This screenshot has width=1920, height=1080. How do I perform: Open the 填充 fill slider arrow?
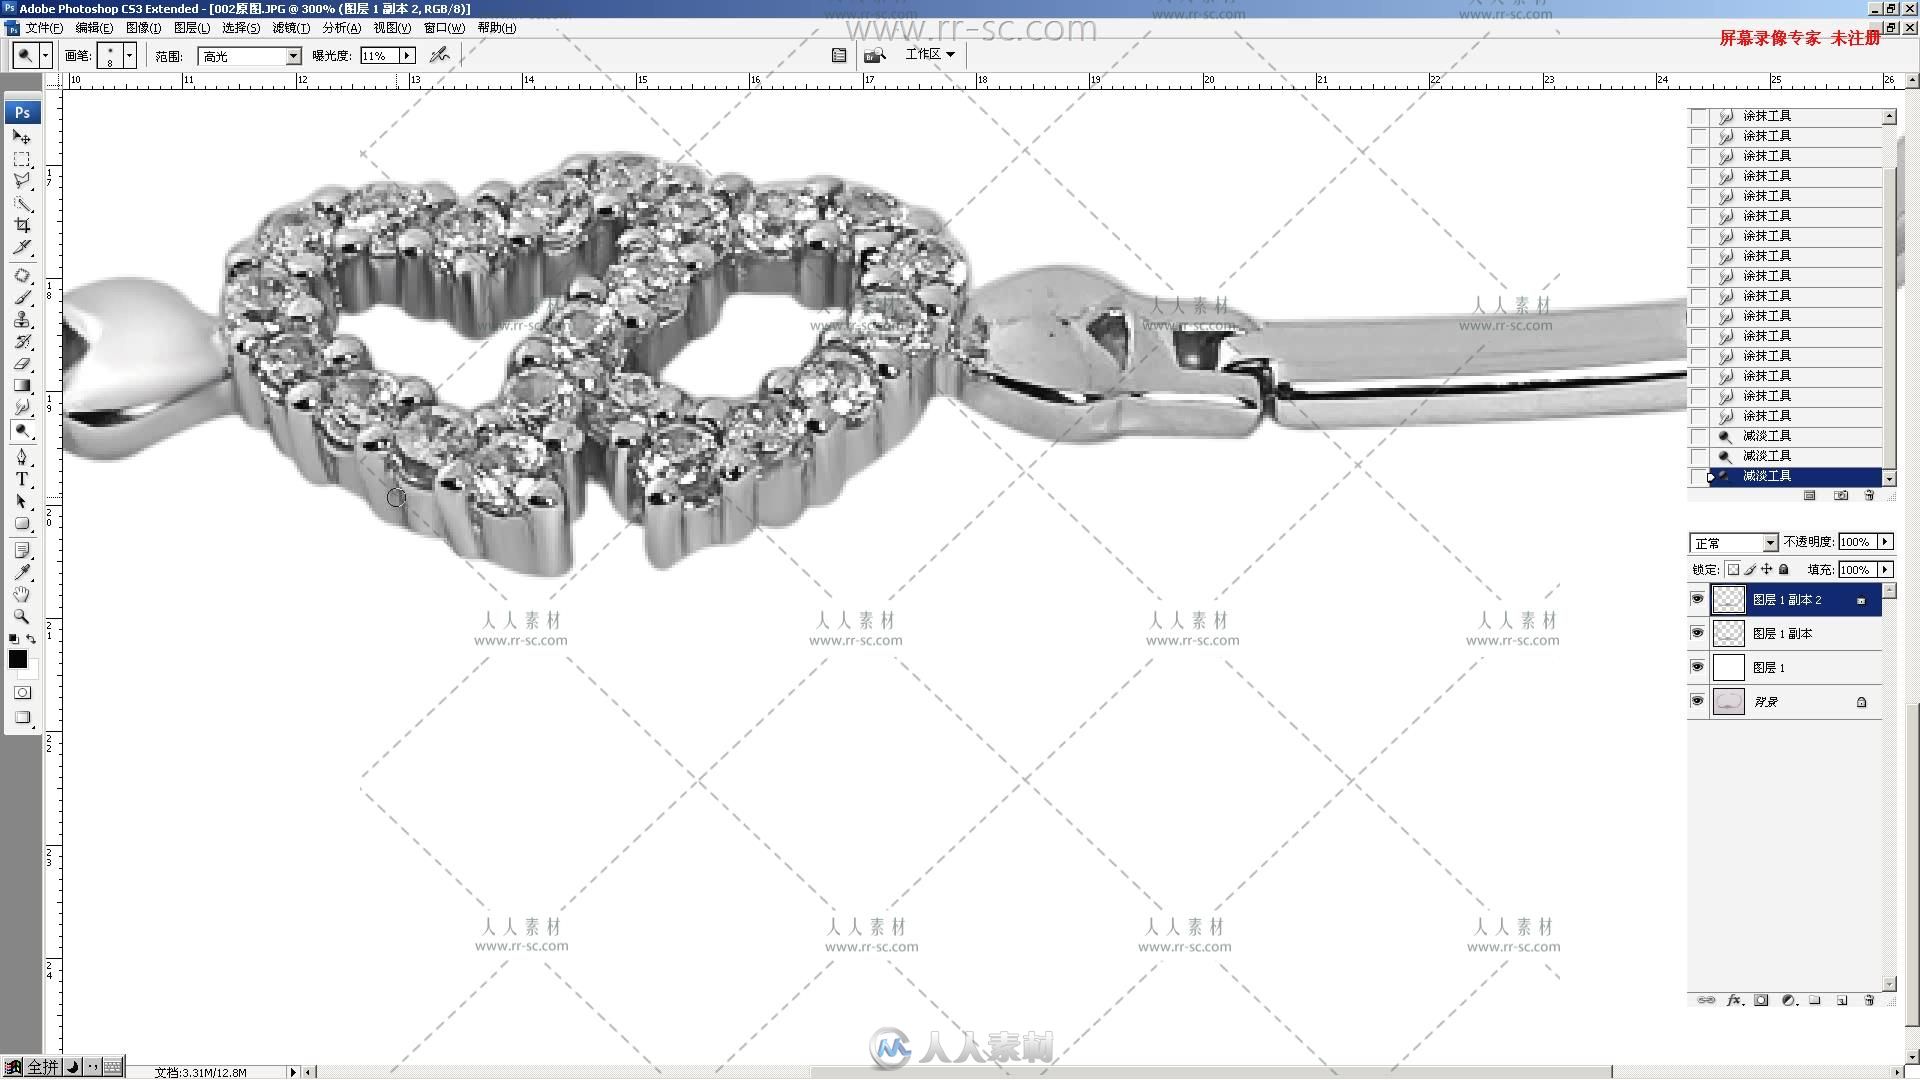pos(1885,570)
